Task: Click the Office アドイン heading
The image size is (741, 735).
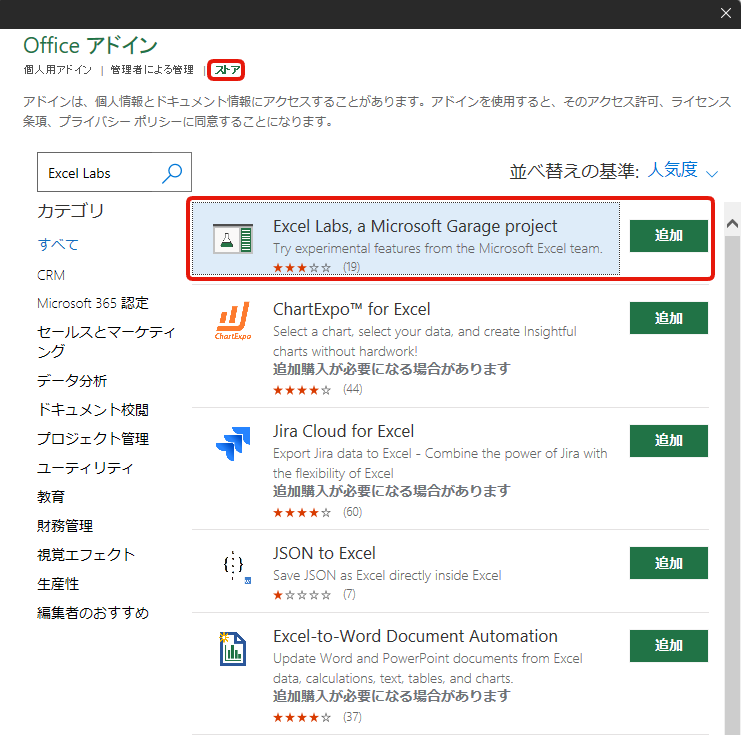Action: (x=90, y=45)
